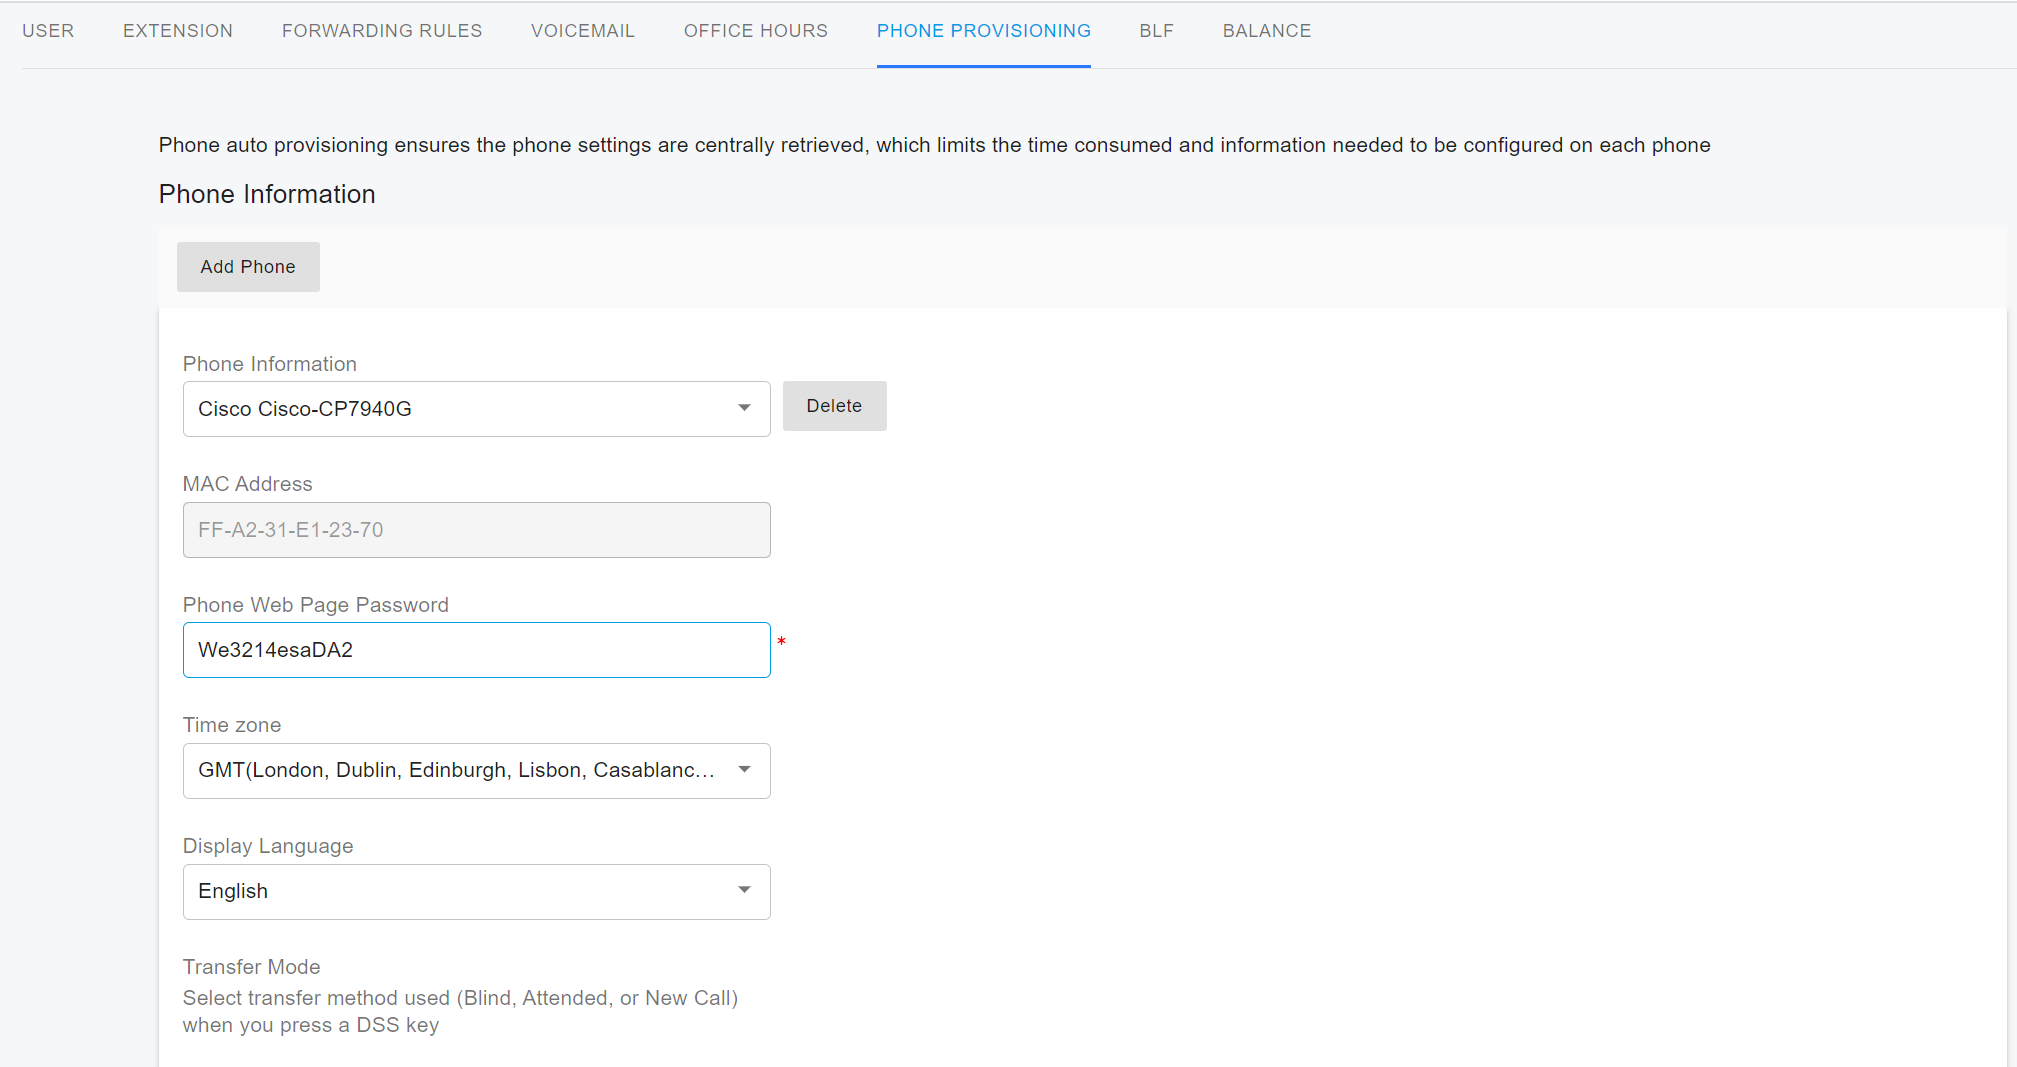Open the Balance tab
Screen dimensions: 2017x1067
point(1267,31)
